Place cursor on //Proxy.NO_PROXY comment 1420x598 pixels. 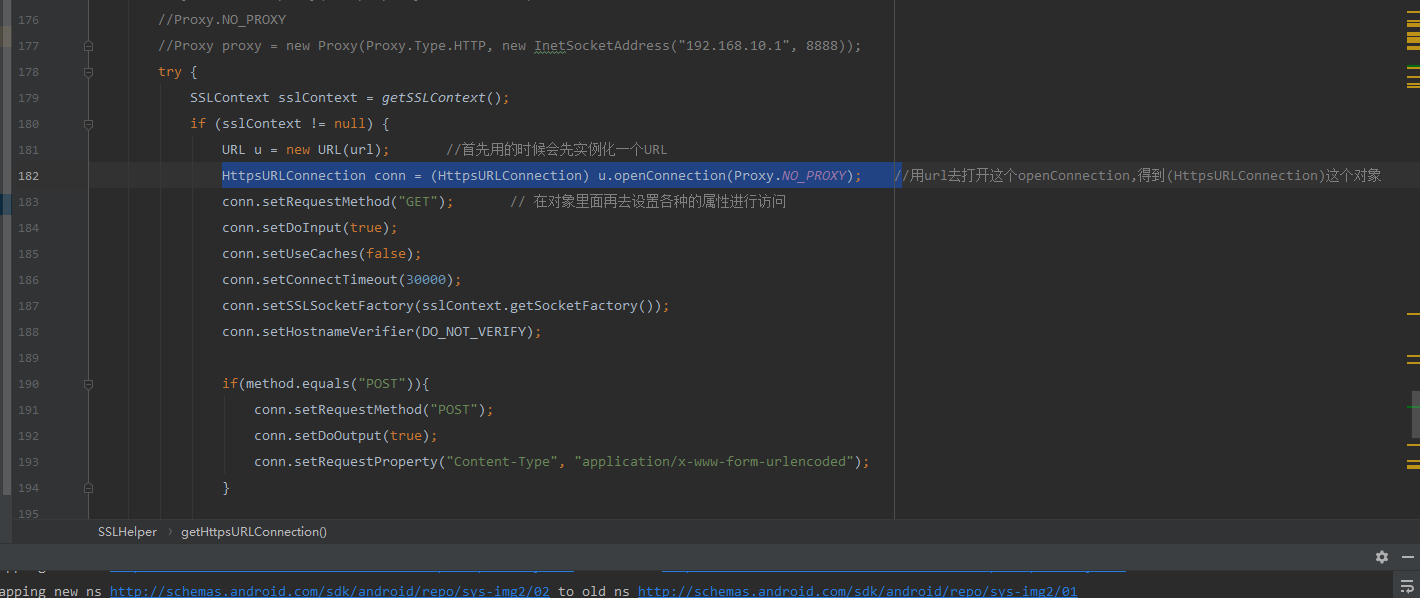coord(222,20)
